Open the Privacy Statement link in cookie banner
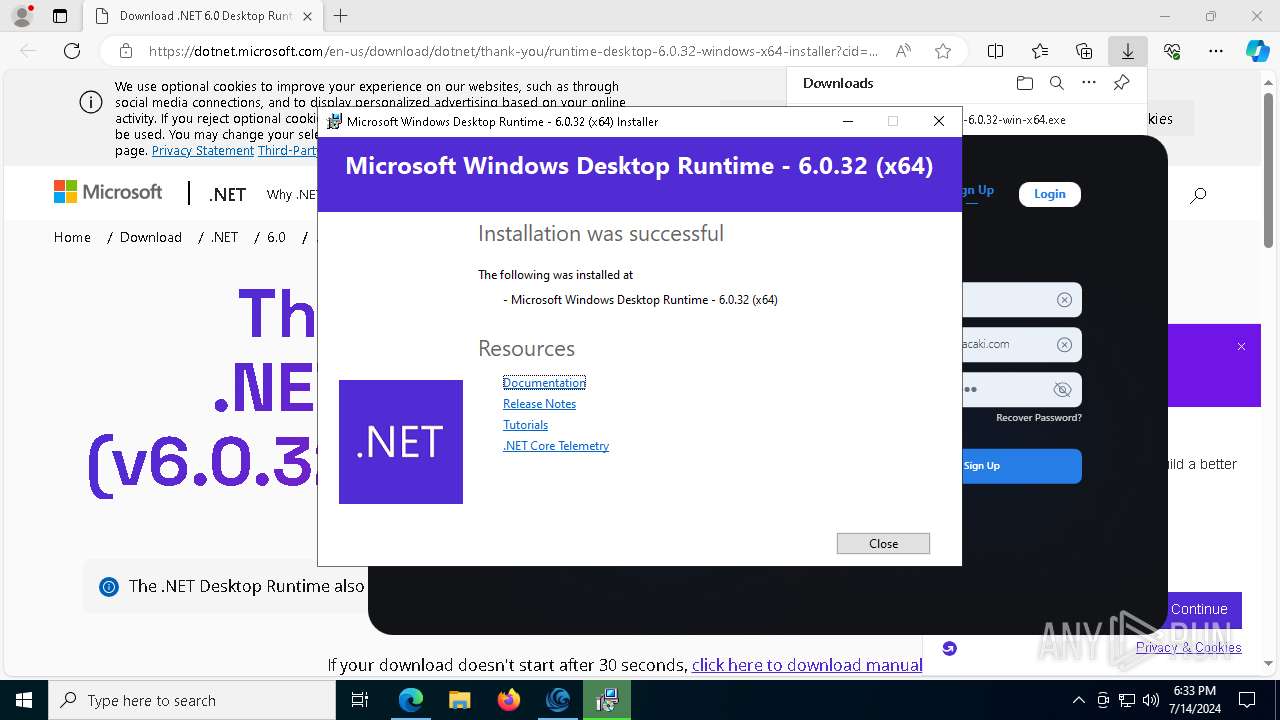This screenshot has height=720, width=1280. (203, 150)
